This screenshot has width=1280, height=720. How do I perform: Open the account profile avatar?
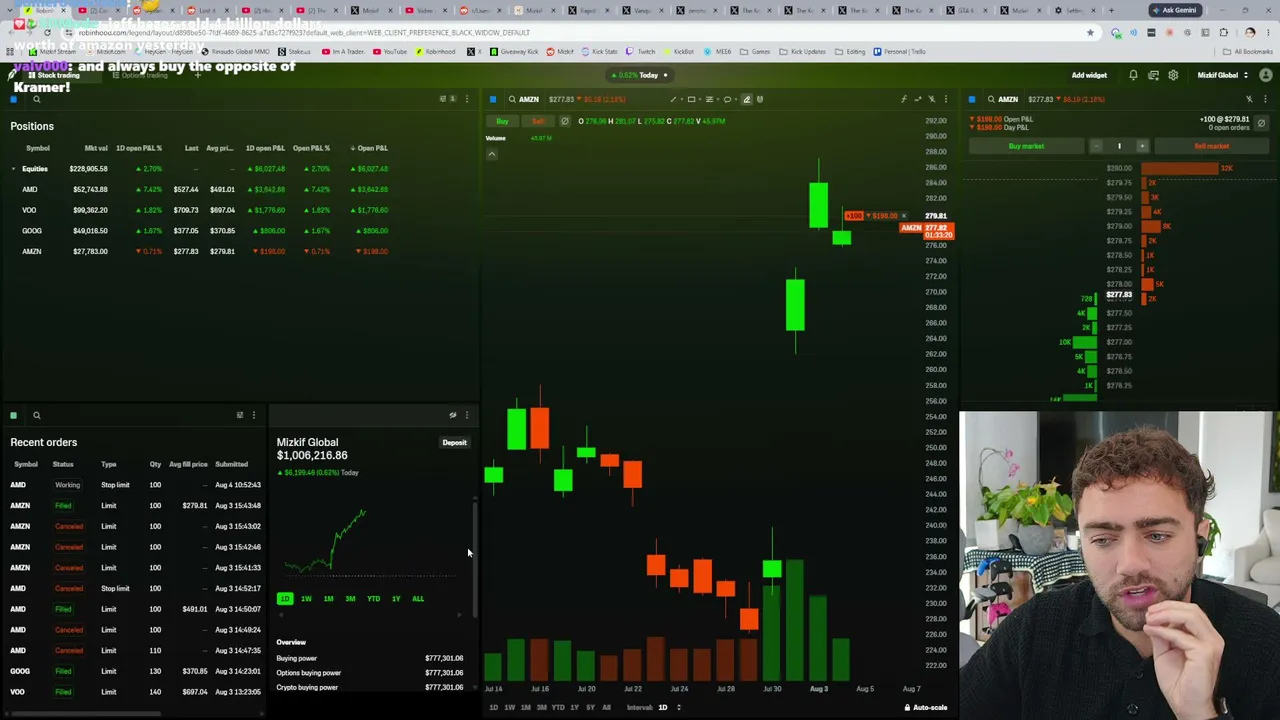(1266, 75)
